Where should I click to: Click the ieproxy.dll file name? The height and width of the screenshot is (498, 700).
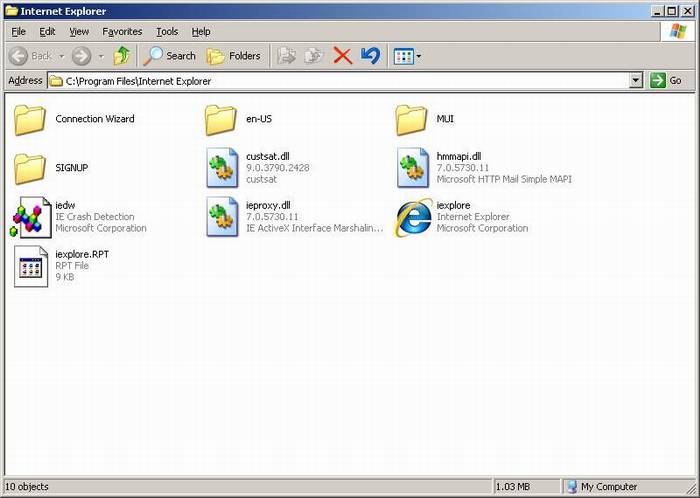pyautogui.click(x=268, y=205)
